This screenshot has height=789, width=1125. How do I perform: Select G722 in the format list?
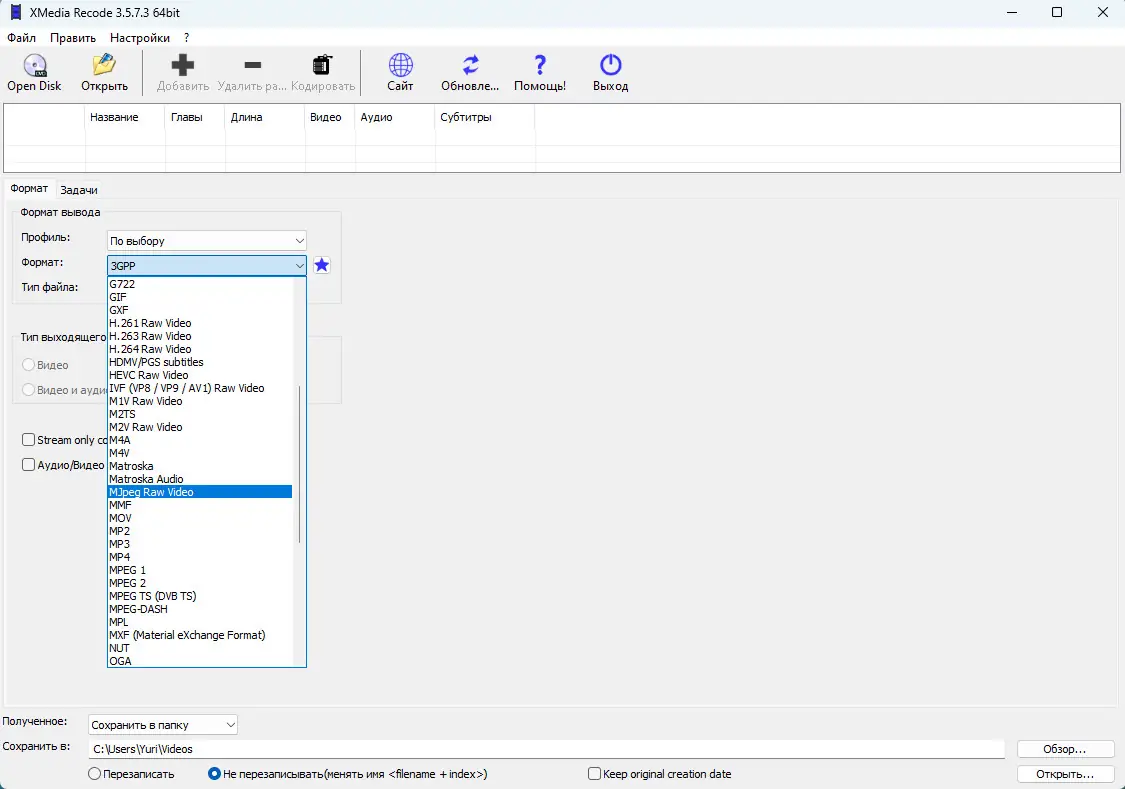click(x=200, y=284)
